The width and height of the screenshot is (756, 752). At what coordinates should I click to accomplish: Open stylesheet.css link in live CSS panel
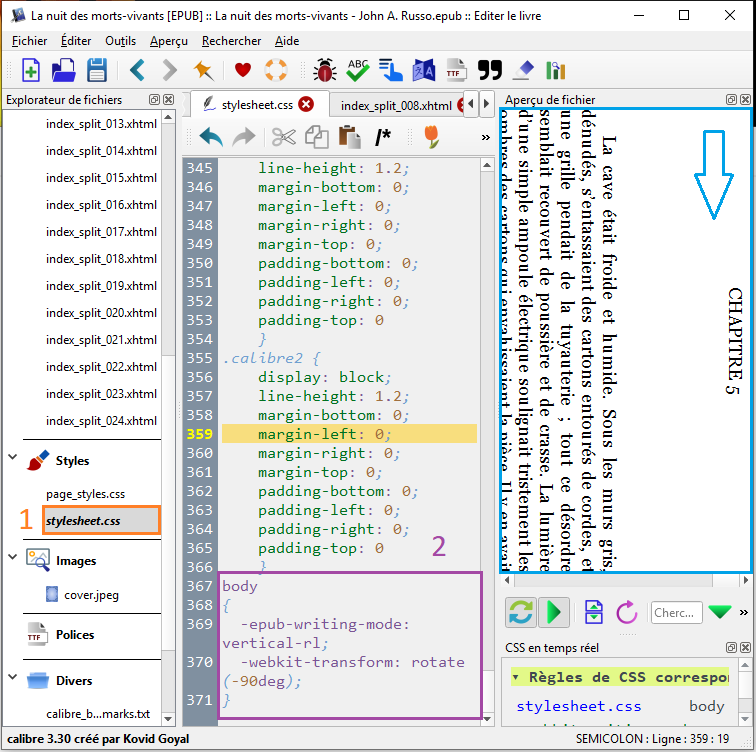(578, 706)
